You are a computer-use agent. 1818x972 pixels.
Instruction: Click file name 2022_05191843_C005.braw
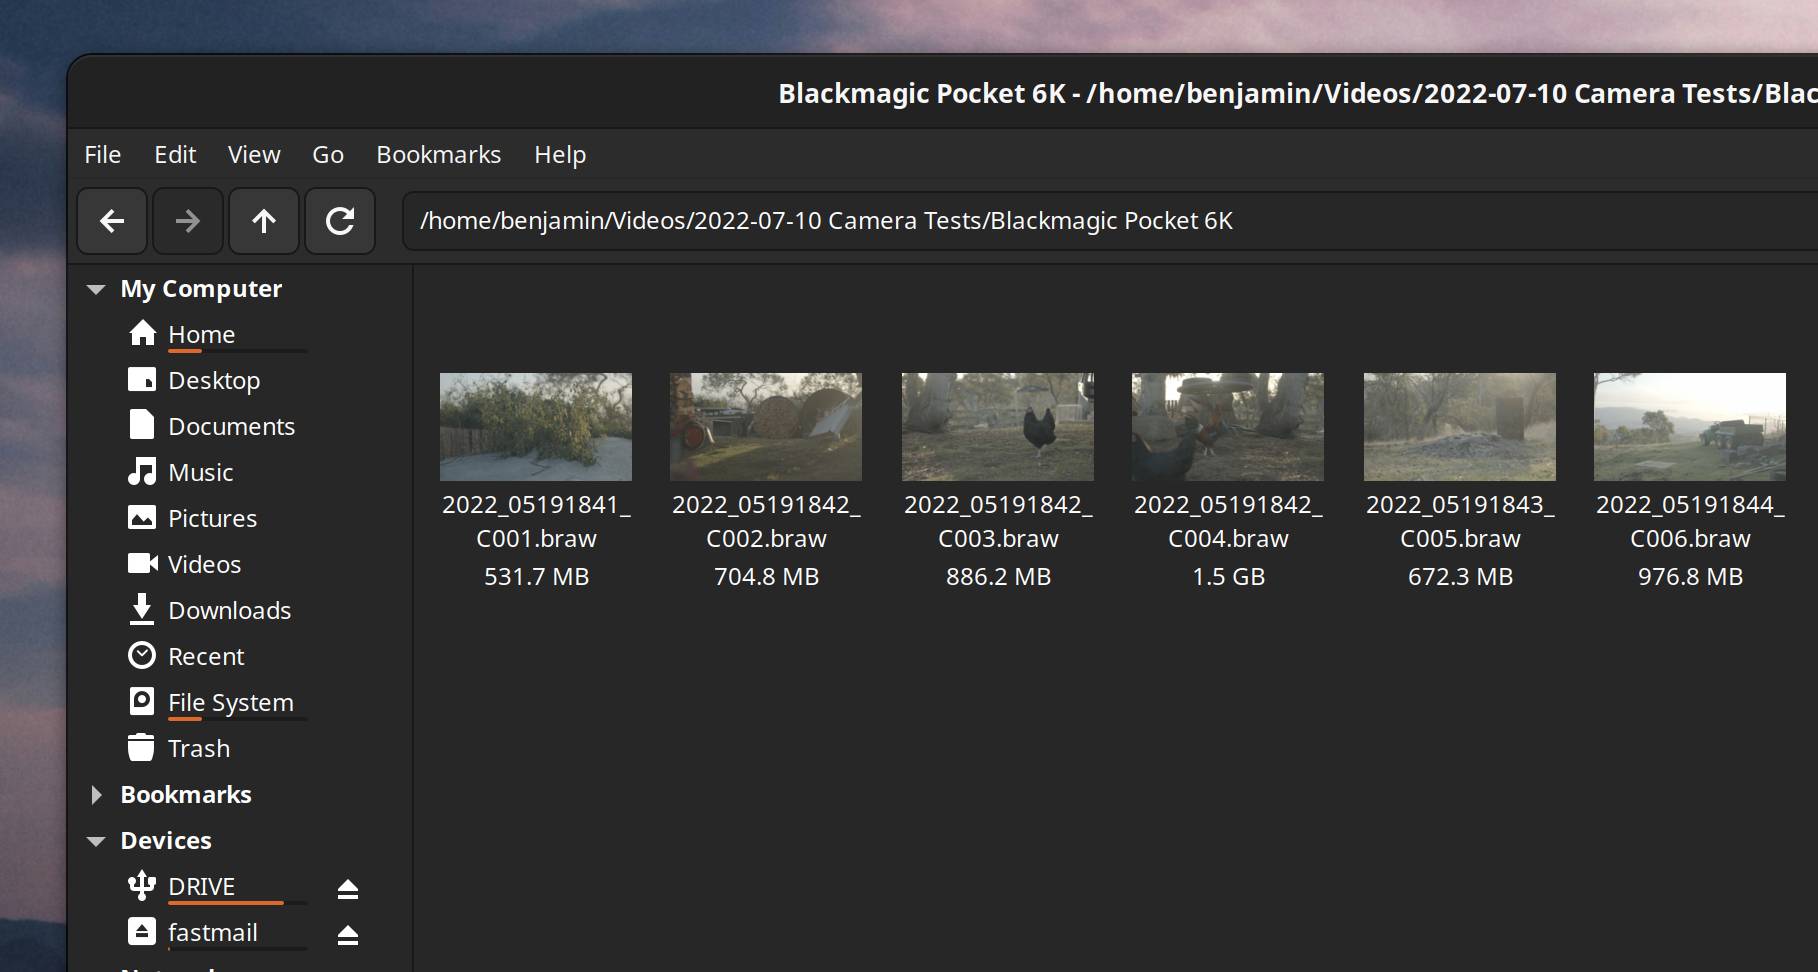coord(1460,521)
